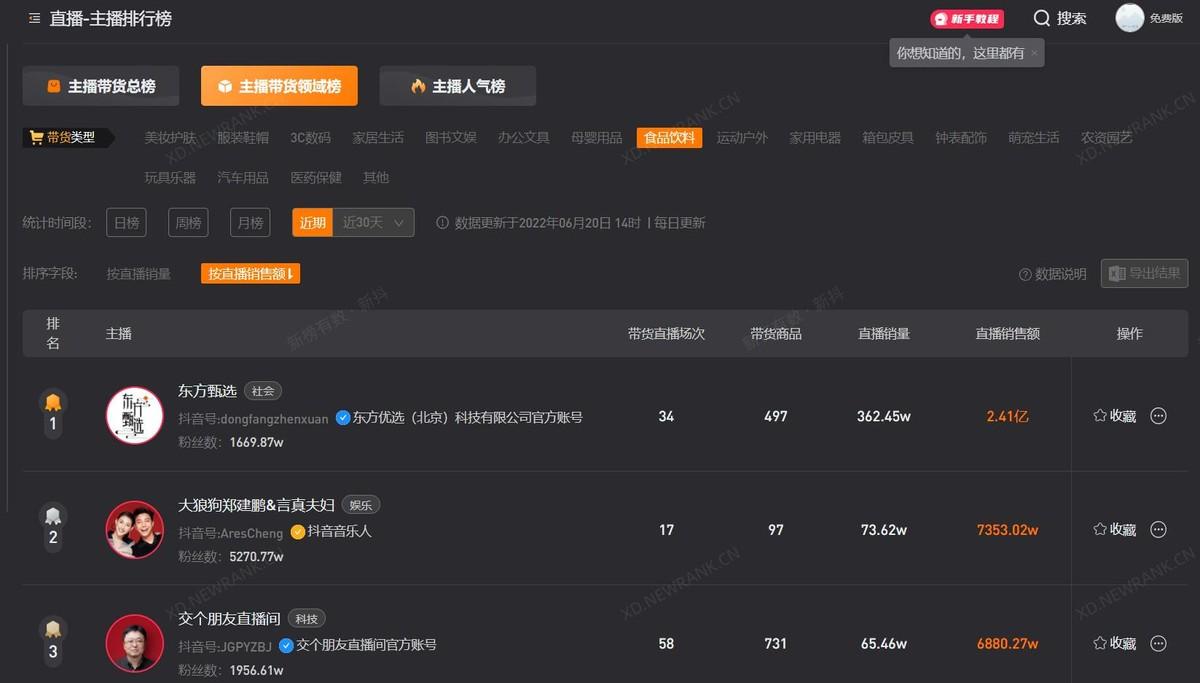Sort by 按直播销量
Screen dimensions: 1200x683
(139, 274)
